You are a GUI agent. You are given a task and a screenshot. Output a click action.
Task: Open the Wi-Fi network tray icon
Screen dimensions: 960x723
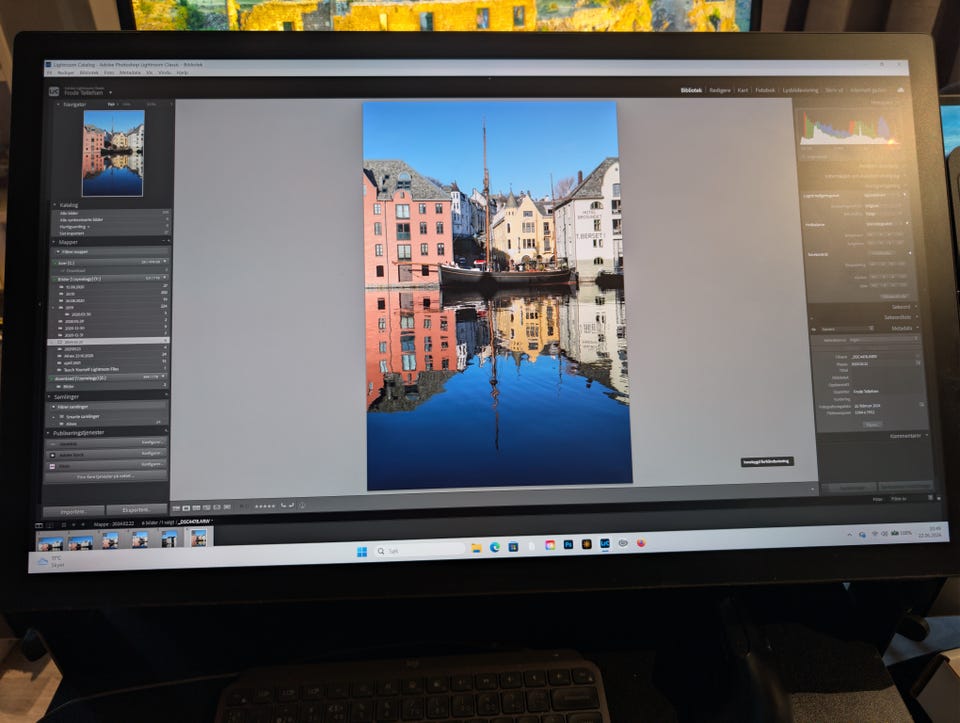coord(874,534)
